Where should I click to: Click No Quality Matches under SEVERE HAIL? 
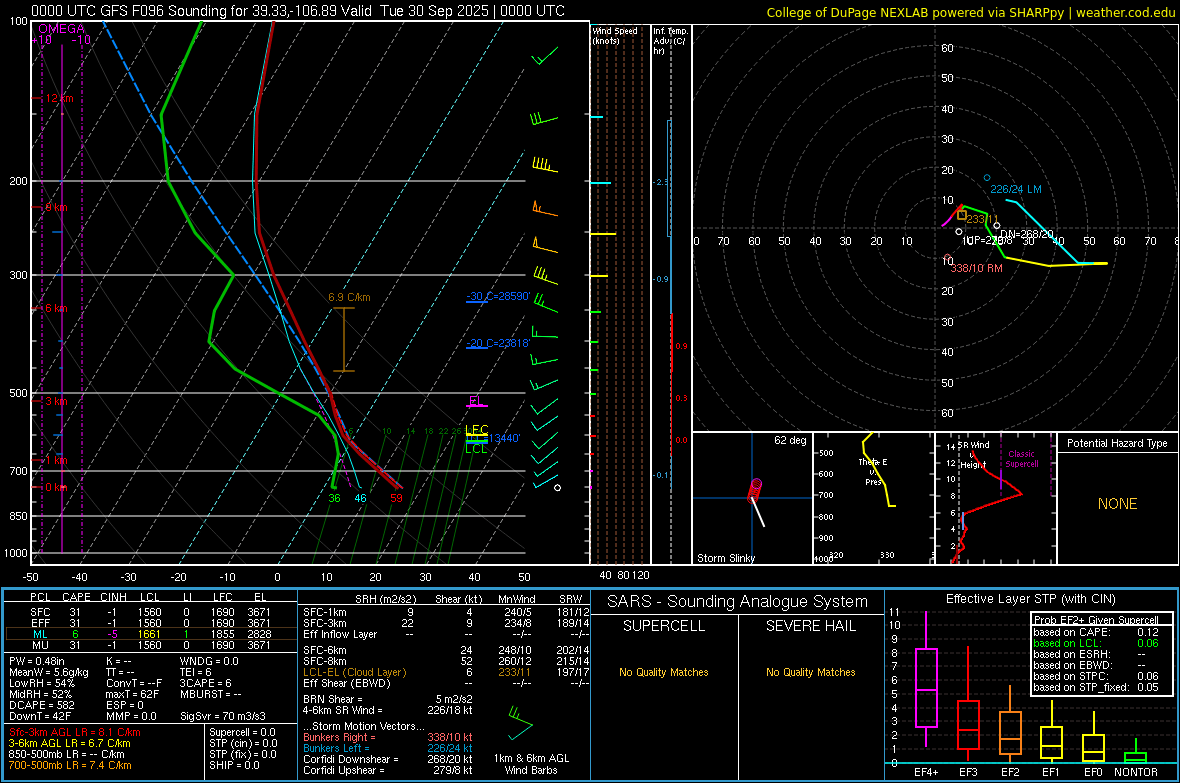[810, 672]
